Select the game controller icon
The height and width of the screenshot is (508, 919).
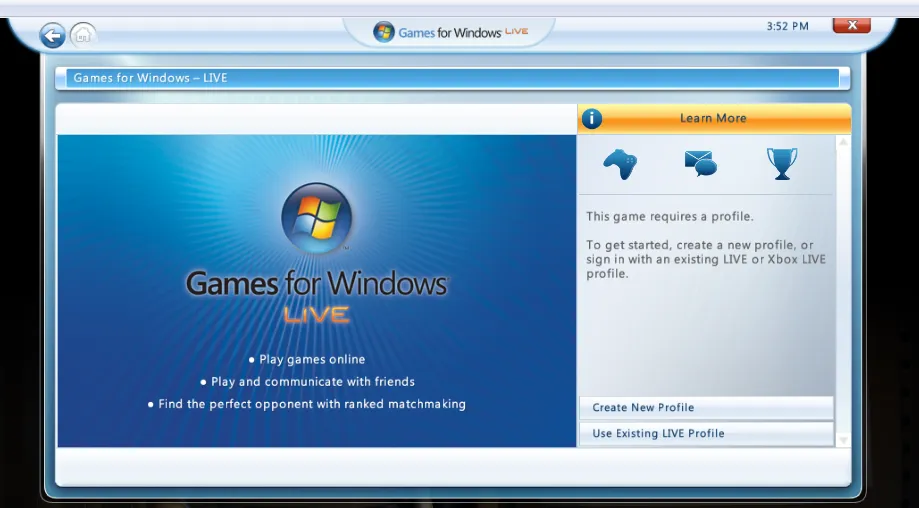click(620, 164)
